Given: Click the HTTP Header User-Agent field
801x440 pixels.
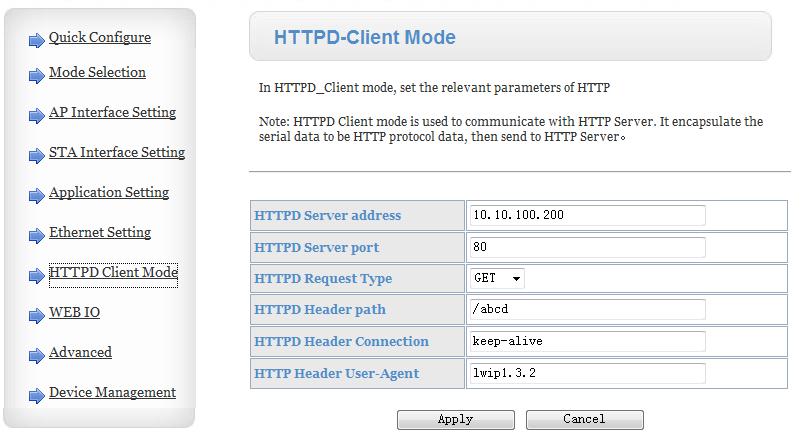Looking at the screenshot, I should tap(587, 373).
